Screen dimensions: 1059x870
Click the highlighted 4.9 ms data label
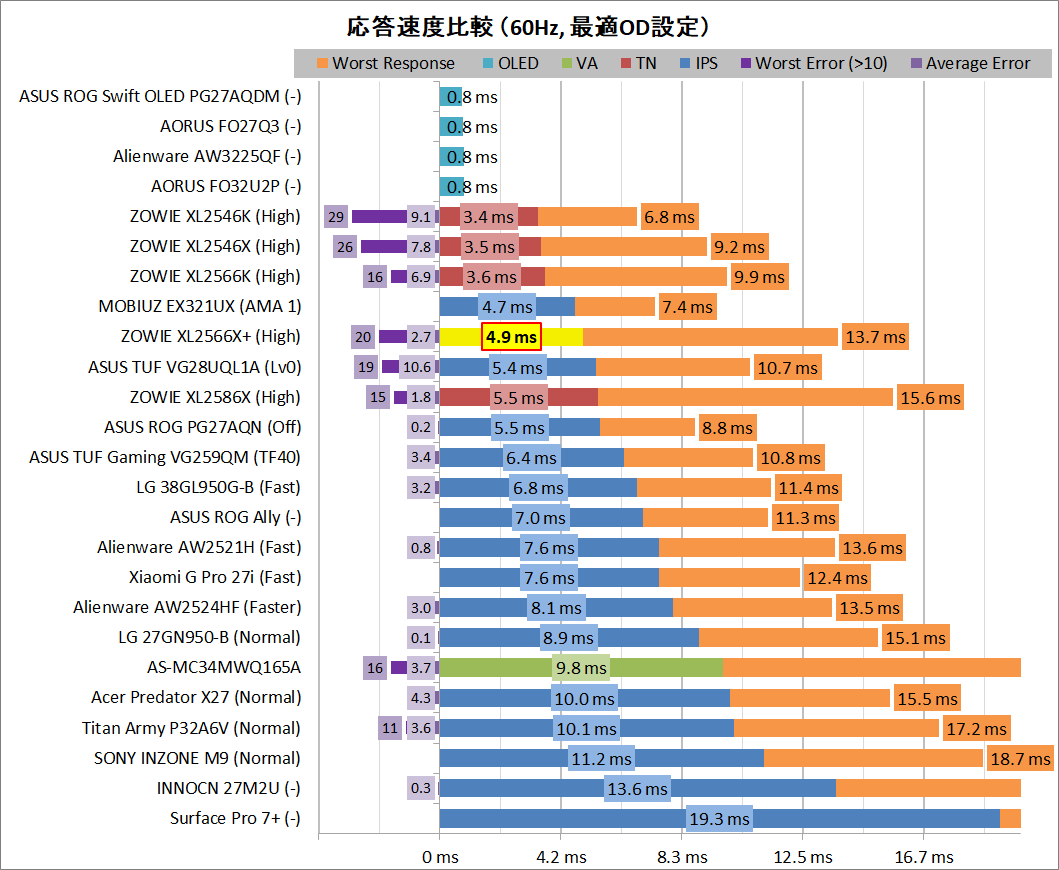(511, 337)
